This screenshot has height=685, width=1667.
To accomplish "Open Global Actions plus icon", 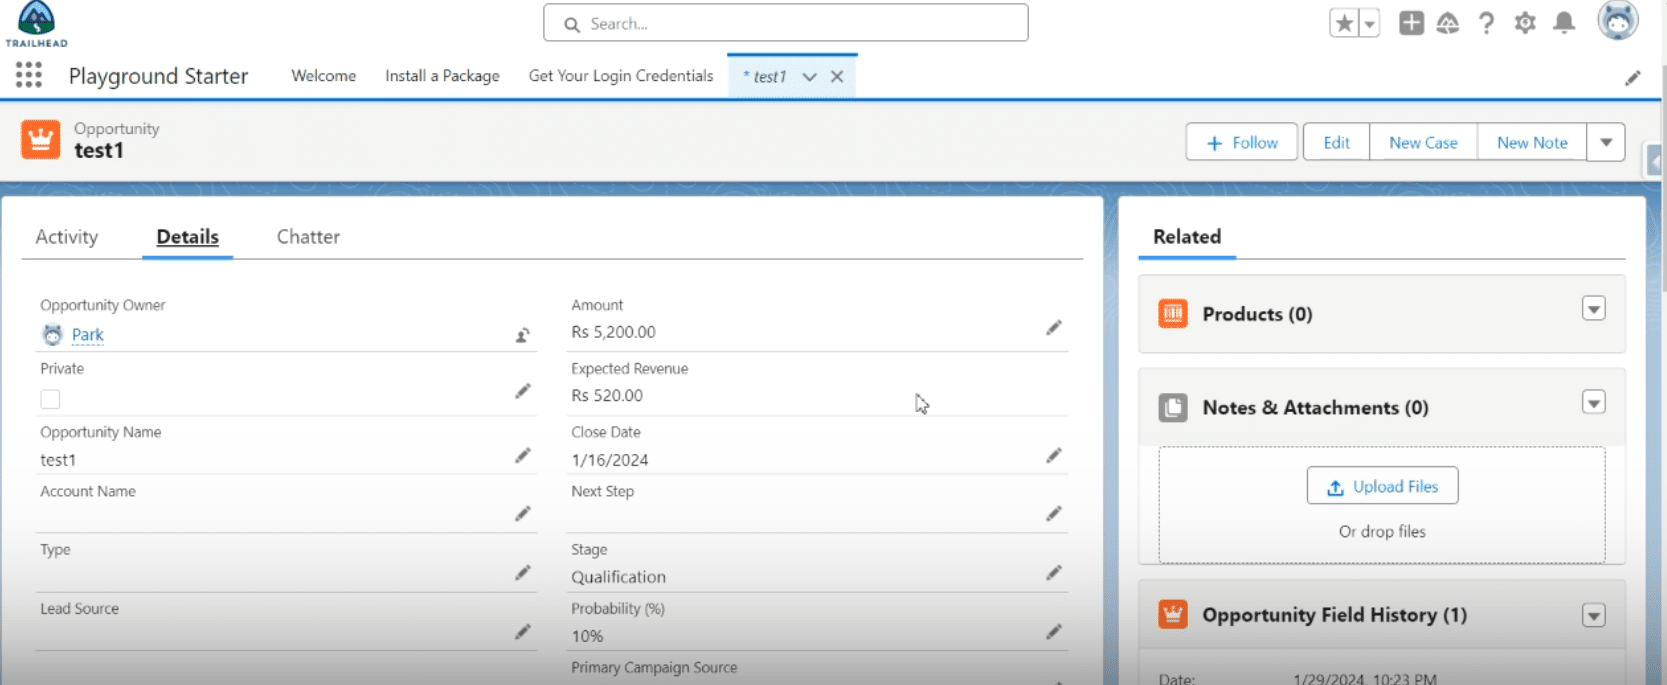I will click(x=1411, y=23).
